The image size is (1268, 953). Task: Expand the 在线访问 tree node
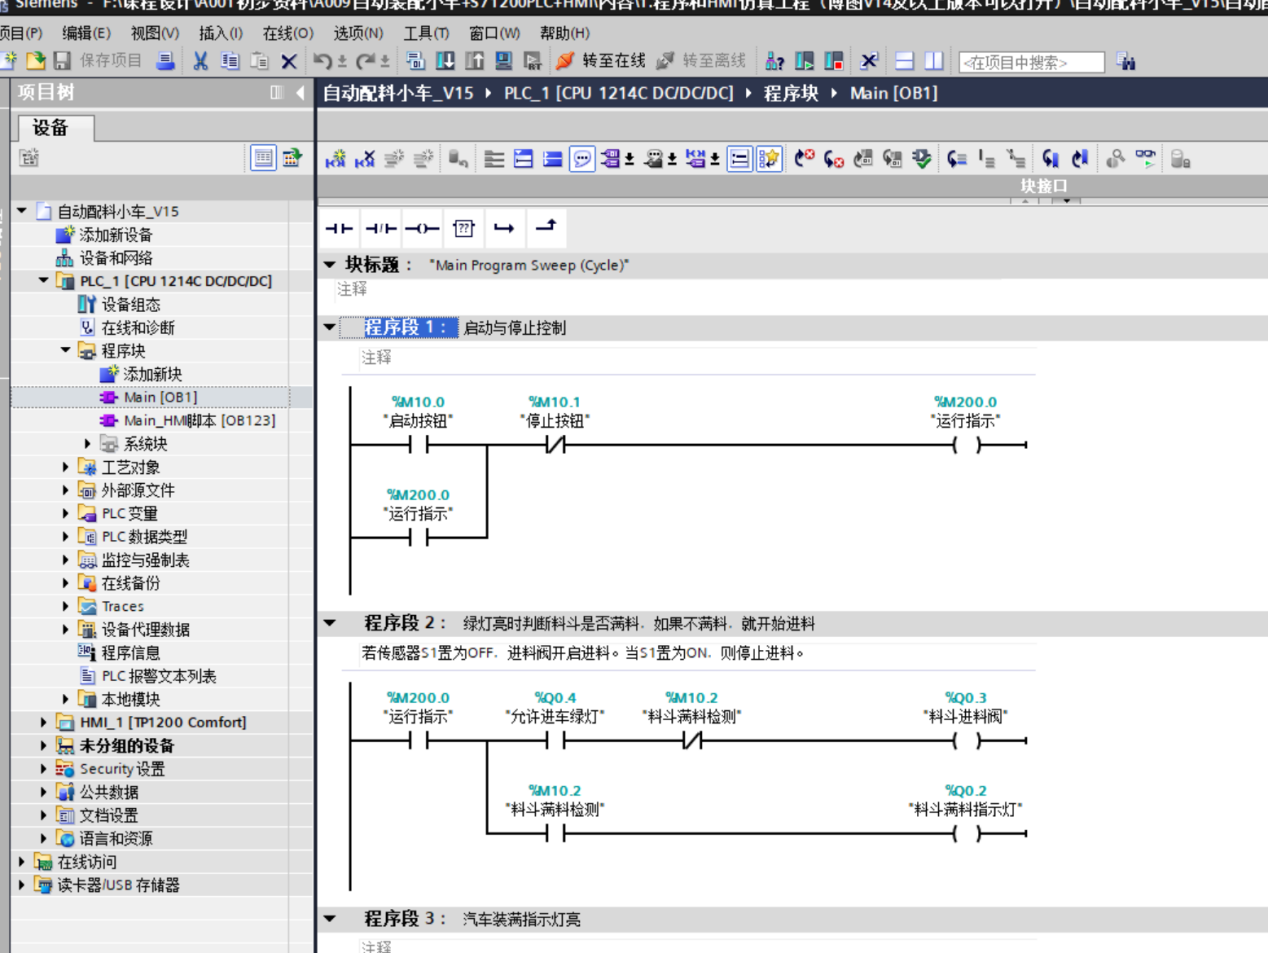(21, 861)
